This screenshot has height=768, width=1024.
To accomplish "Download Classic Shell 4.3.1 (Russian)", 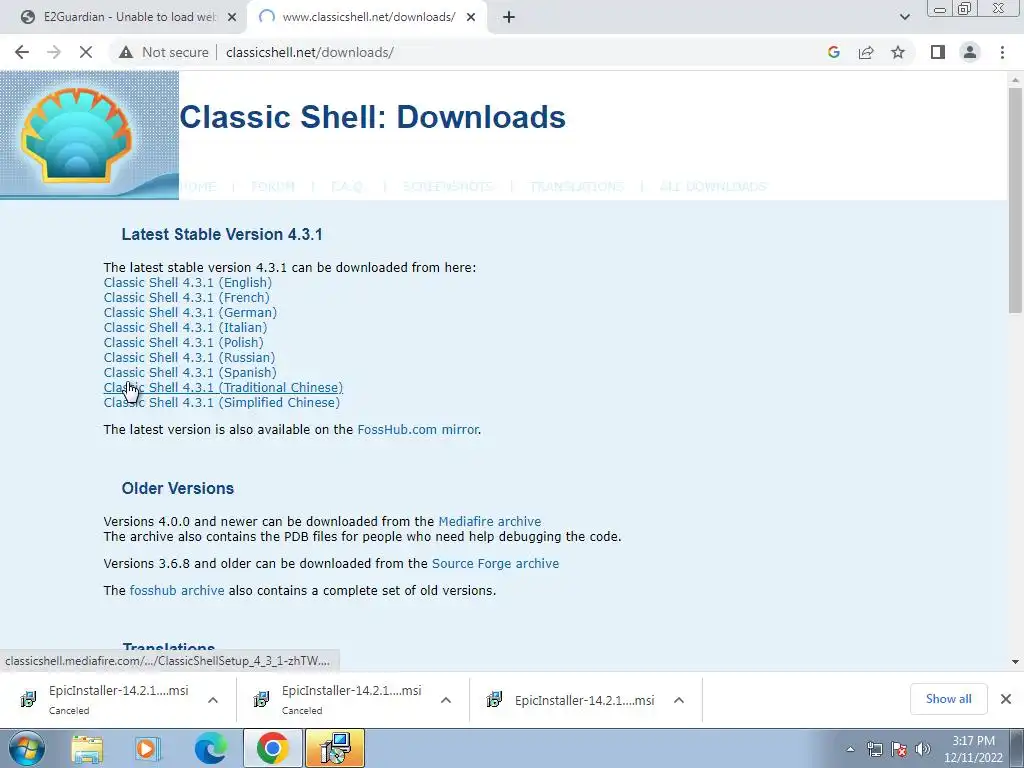I will (x=189, y=358).
